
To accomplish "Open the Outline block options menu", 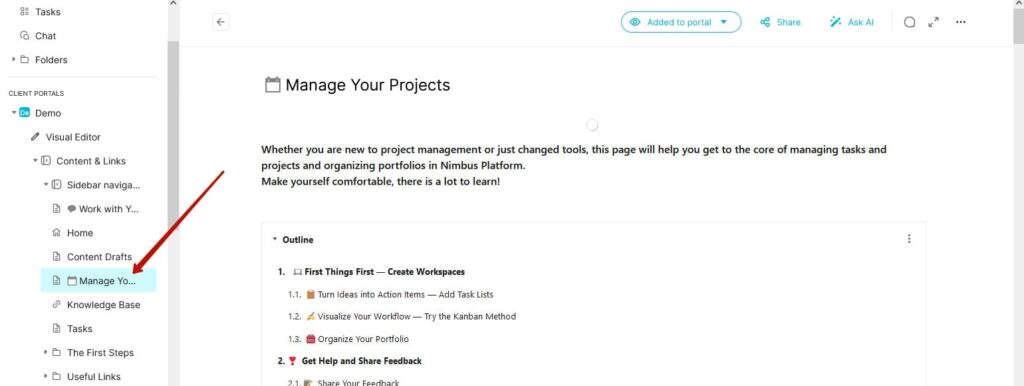I will pyautogui.click(x=908, y=239).
